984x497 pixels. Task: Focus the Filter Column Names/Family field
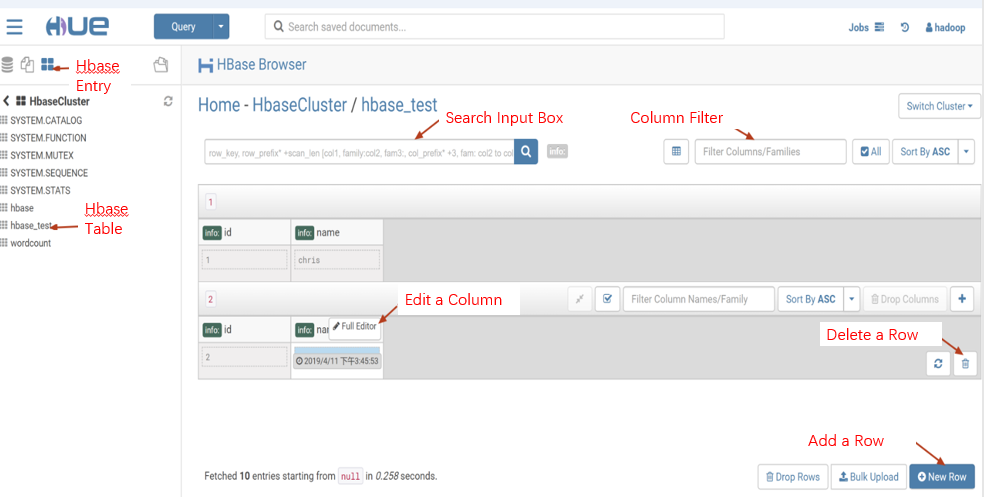click(698, 299)
